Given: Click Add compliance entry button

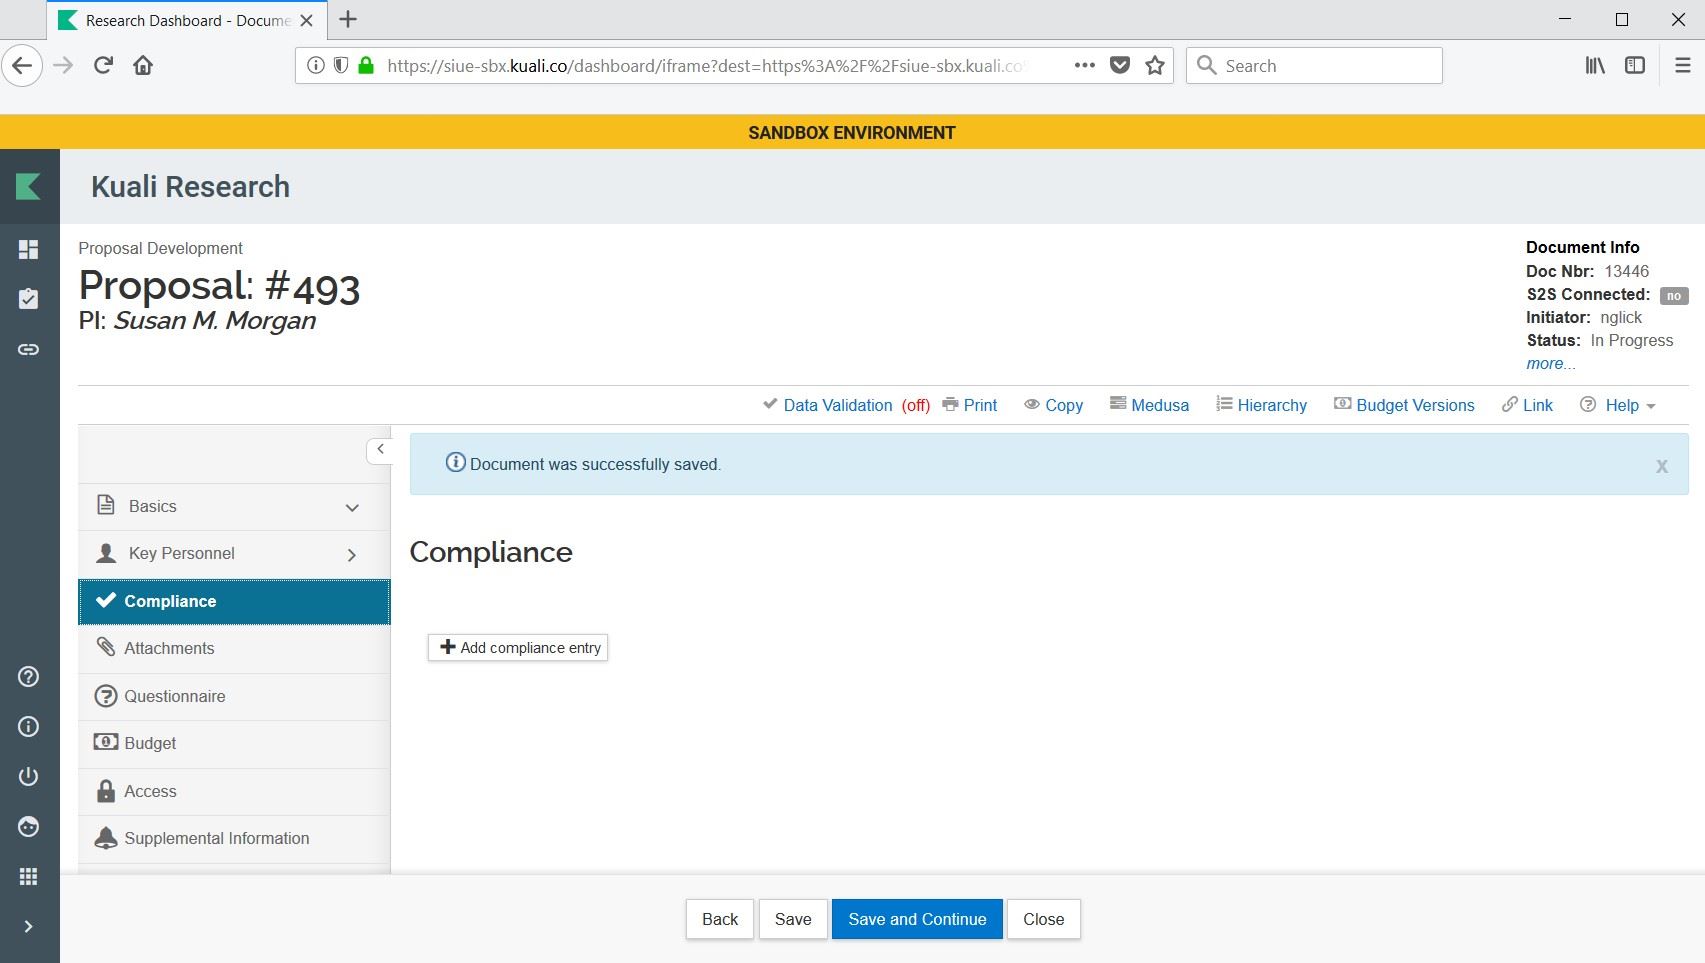Looking at the screenshot, I should tap(518, 648).
